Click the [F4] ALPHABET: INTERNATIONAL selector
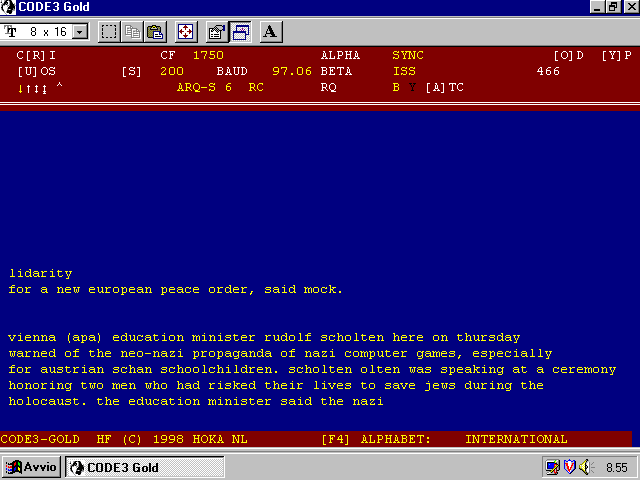 coord(444,439)
